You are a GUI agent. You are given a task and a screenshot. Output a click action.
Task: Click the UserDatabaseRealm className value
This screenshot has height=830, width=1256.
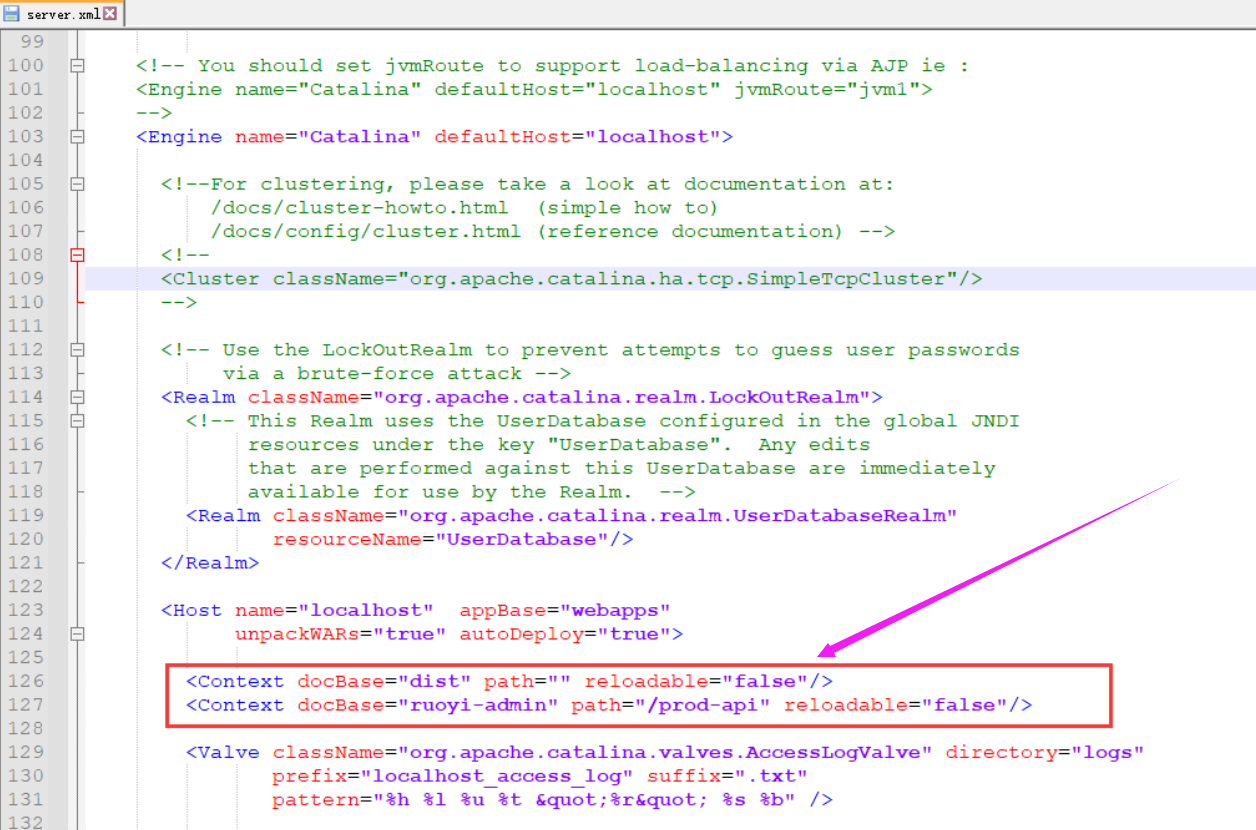[x=677, y=516]
